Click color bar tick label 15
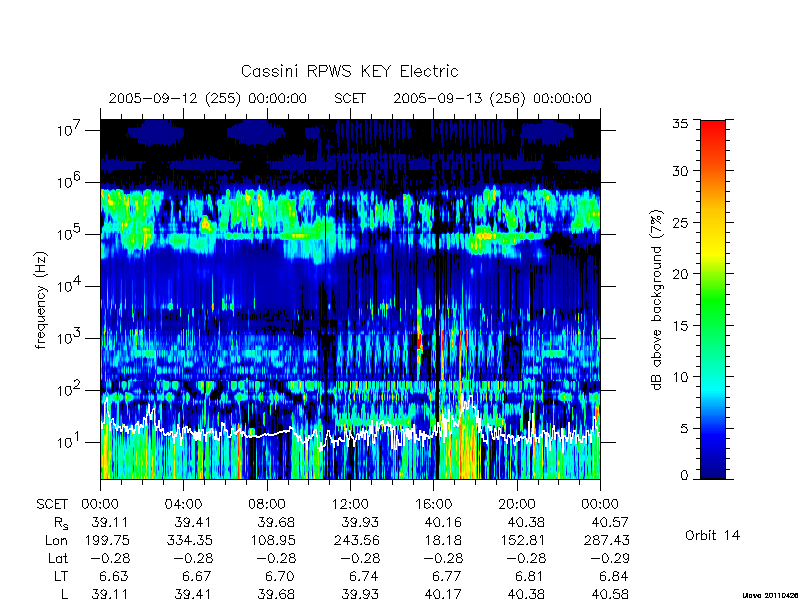 (x=680, y=325)
